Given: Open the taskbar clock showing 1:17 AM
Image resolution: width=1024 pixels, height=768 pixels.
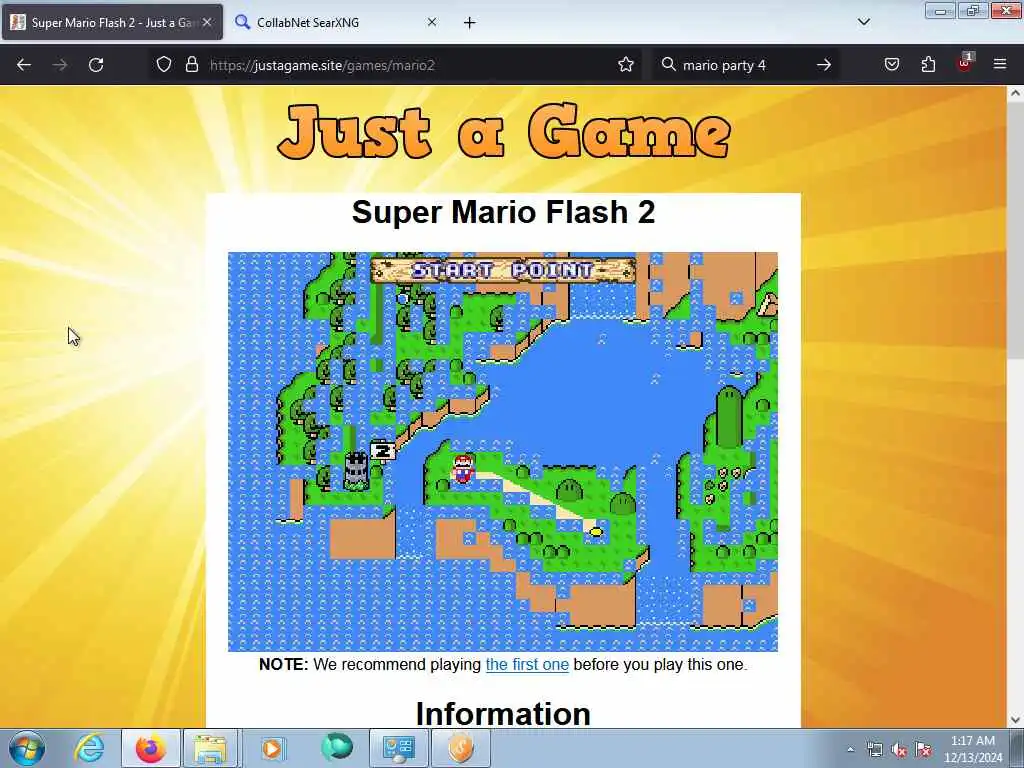Looking at the screenshot, I should click(973, 749).
